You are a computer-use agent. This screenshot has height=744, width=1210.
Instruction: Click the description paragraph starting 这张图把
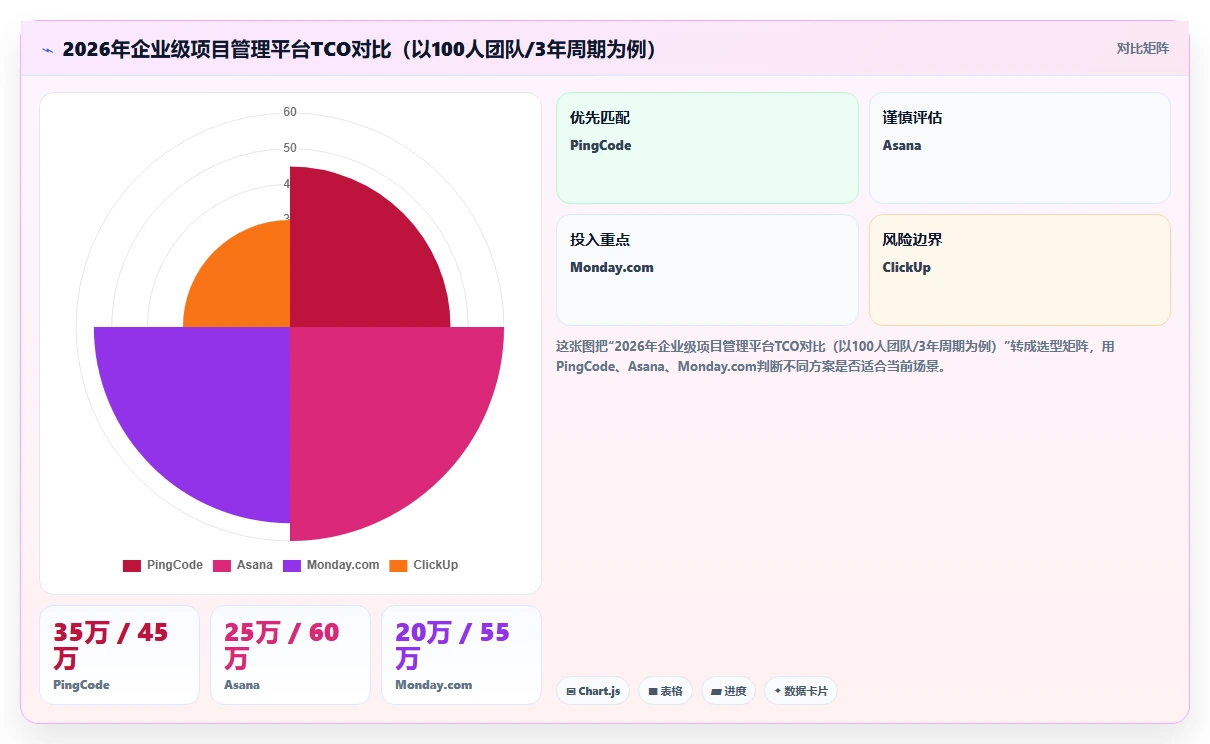pos(835,356)
